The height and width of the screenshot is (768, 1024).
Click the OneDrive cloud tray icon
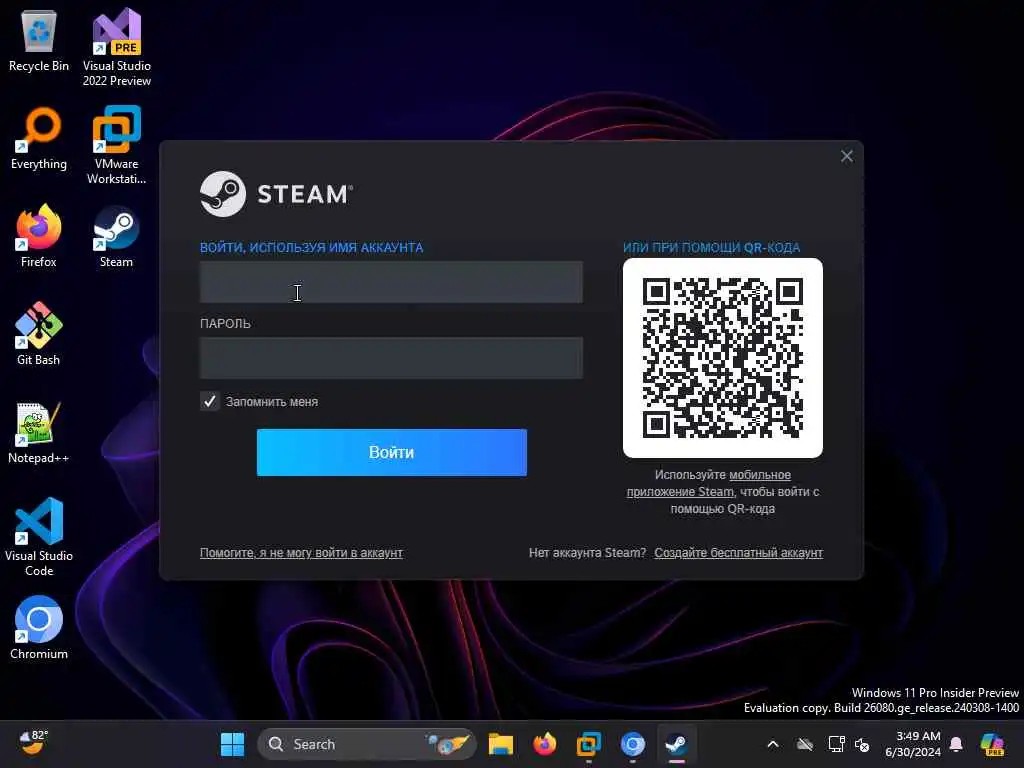(805, 744)
